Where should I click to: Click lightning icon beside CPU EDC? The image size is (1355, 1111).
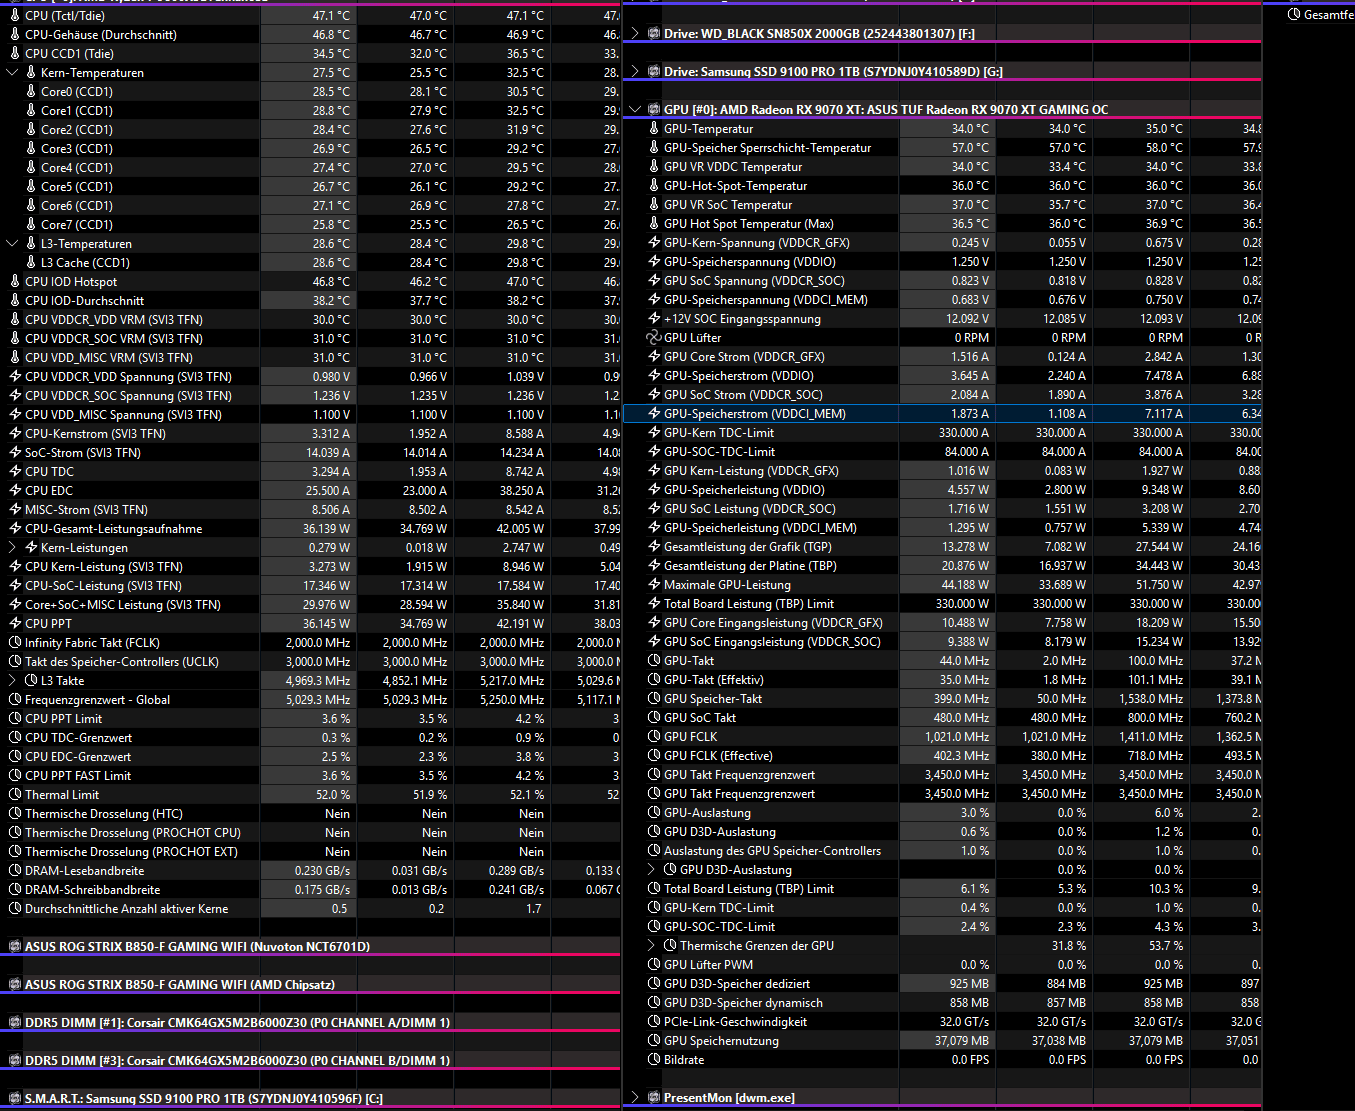coord(15,491)
